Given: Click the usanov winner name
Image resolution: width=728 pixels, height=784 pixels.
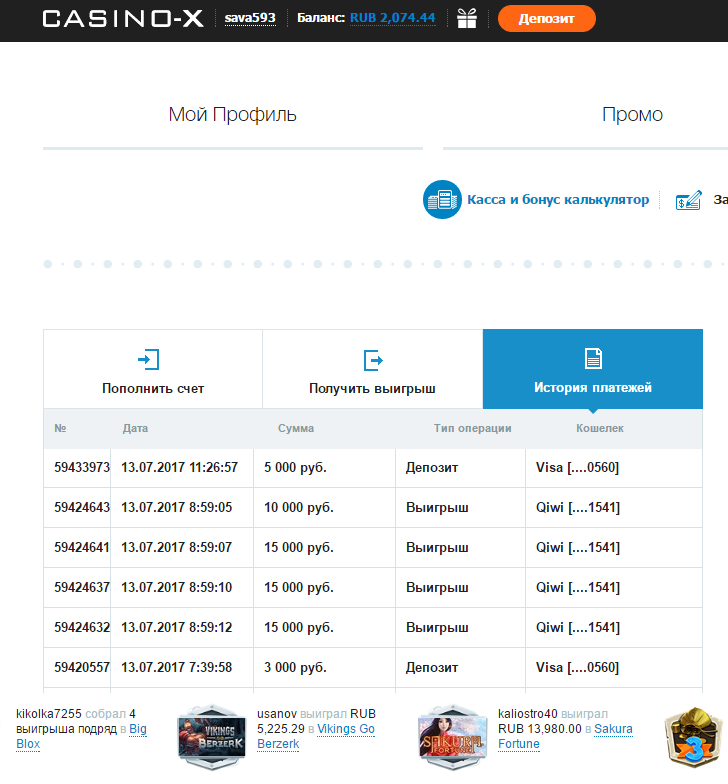Looking at the screenshot, I should tap(277, 714).
